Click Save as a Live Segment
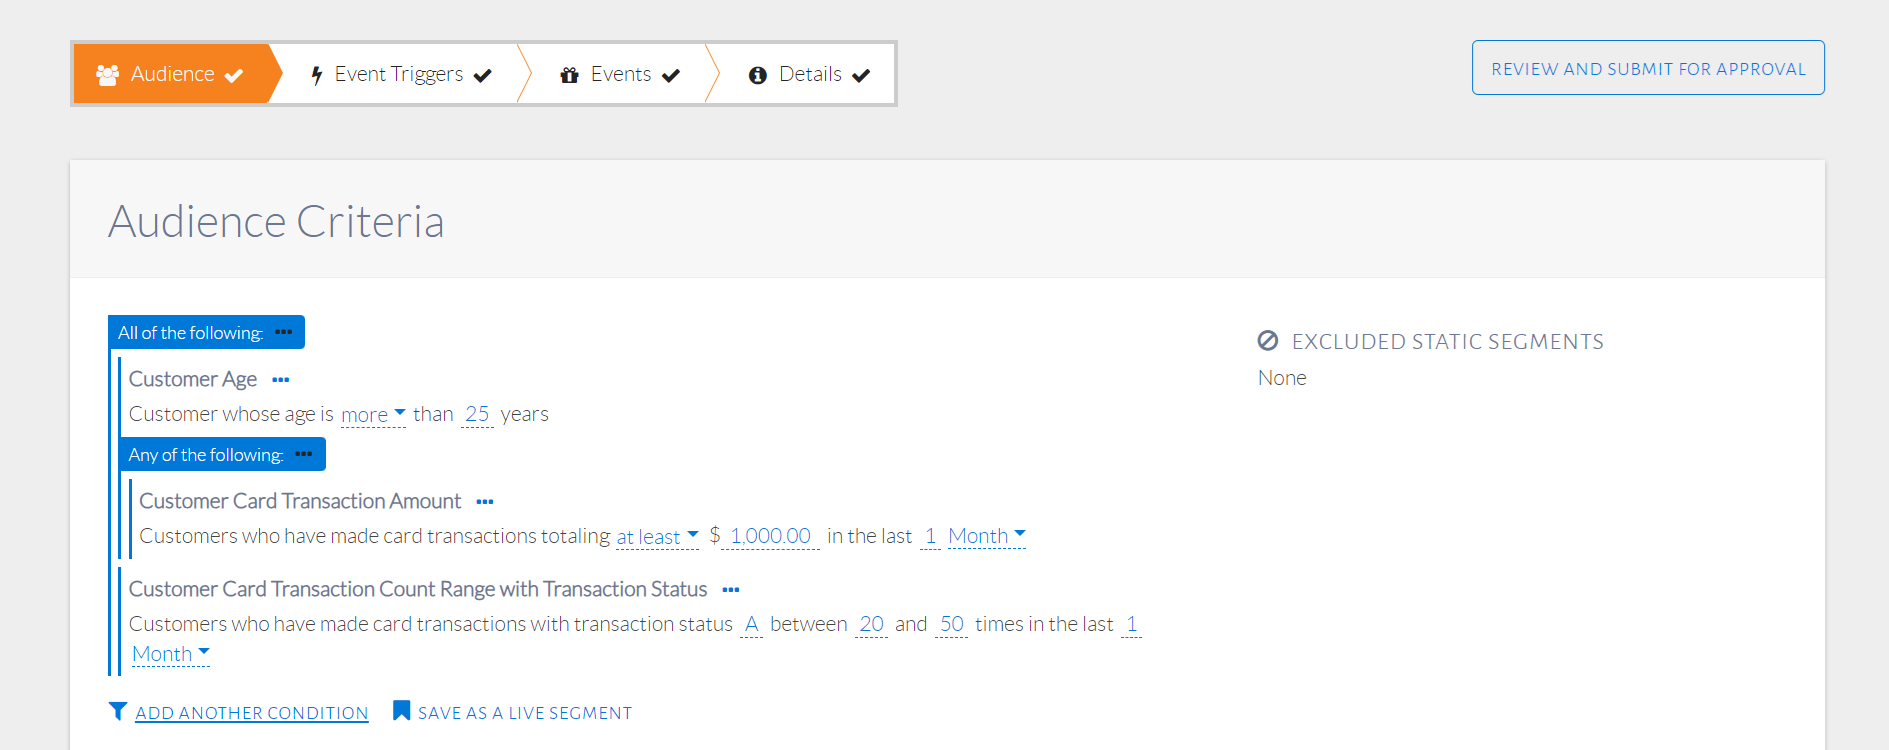Image resolution: width=1889 pixels, height=750 pixels. point(525,713)
